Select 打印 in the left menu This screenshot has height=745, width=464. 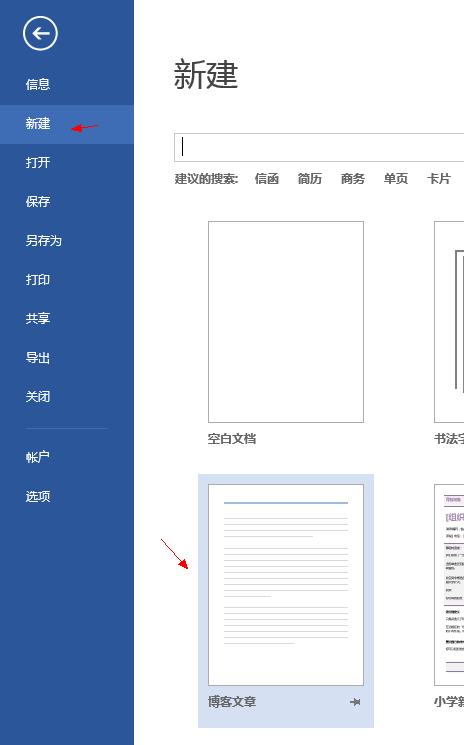pyautogui.click(x=38, y=279)
